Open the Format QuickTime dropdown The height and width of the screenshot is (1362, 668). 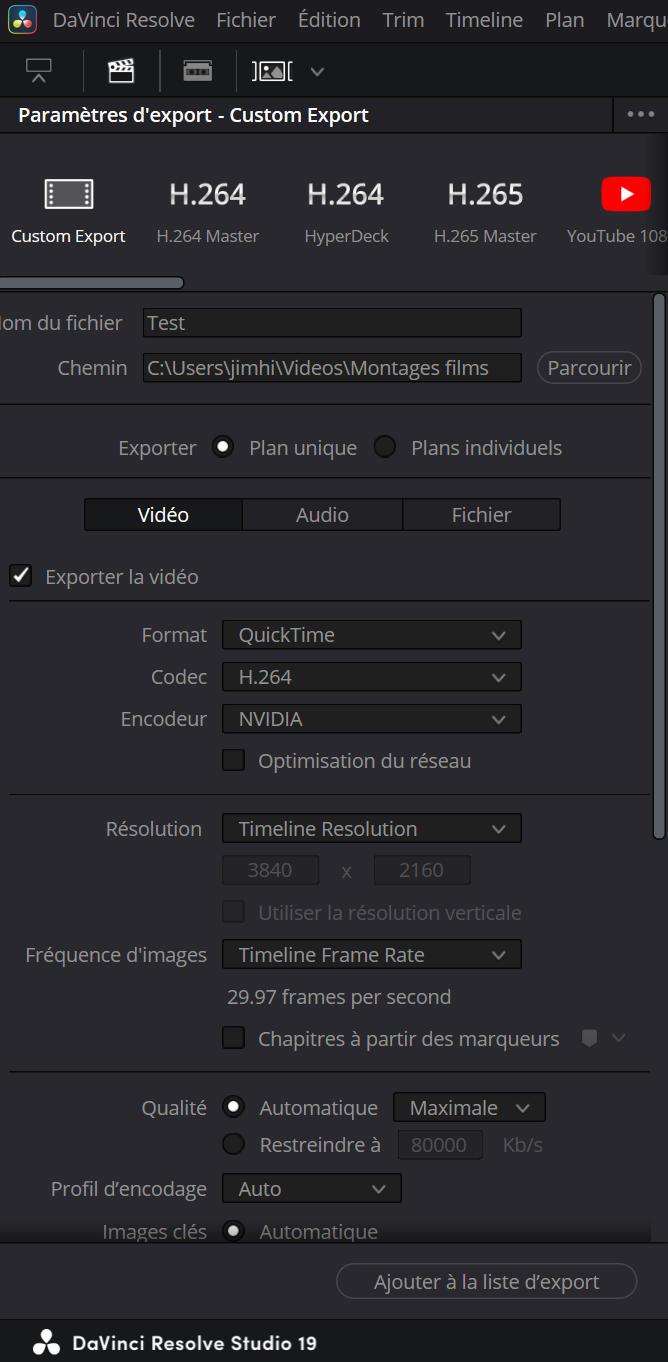pos(372,635)
